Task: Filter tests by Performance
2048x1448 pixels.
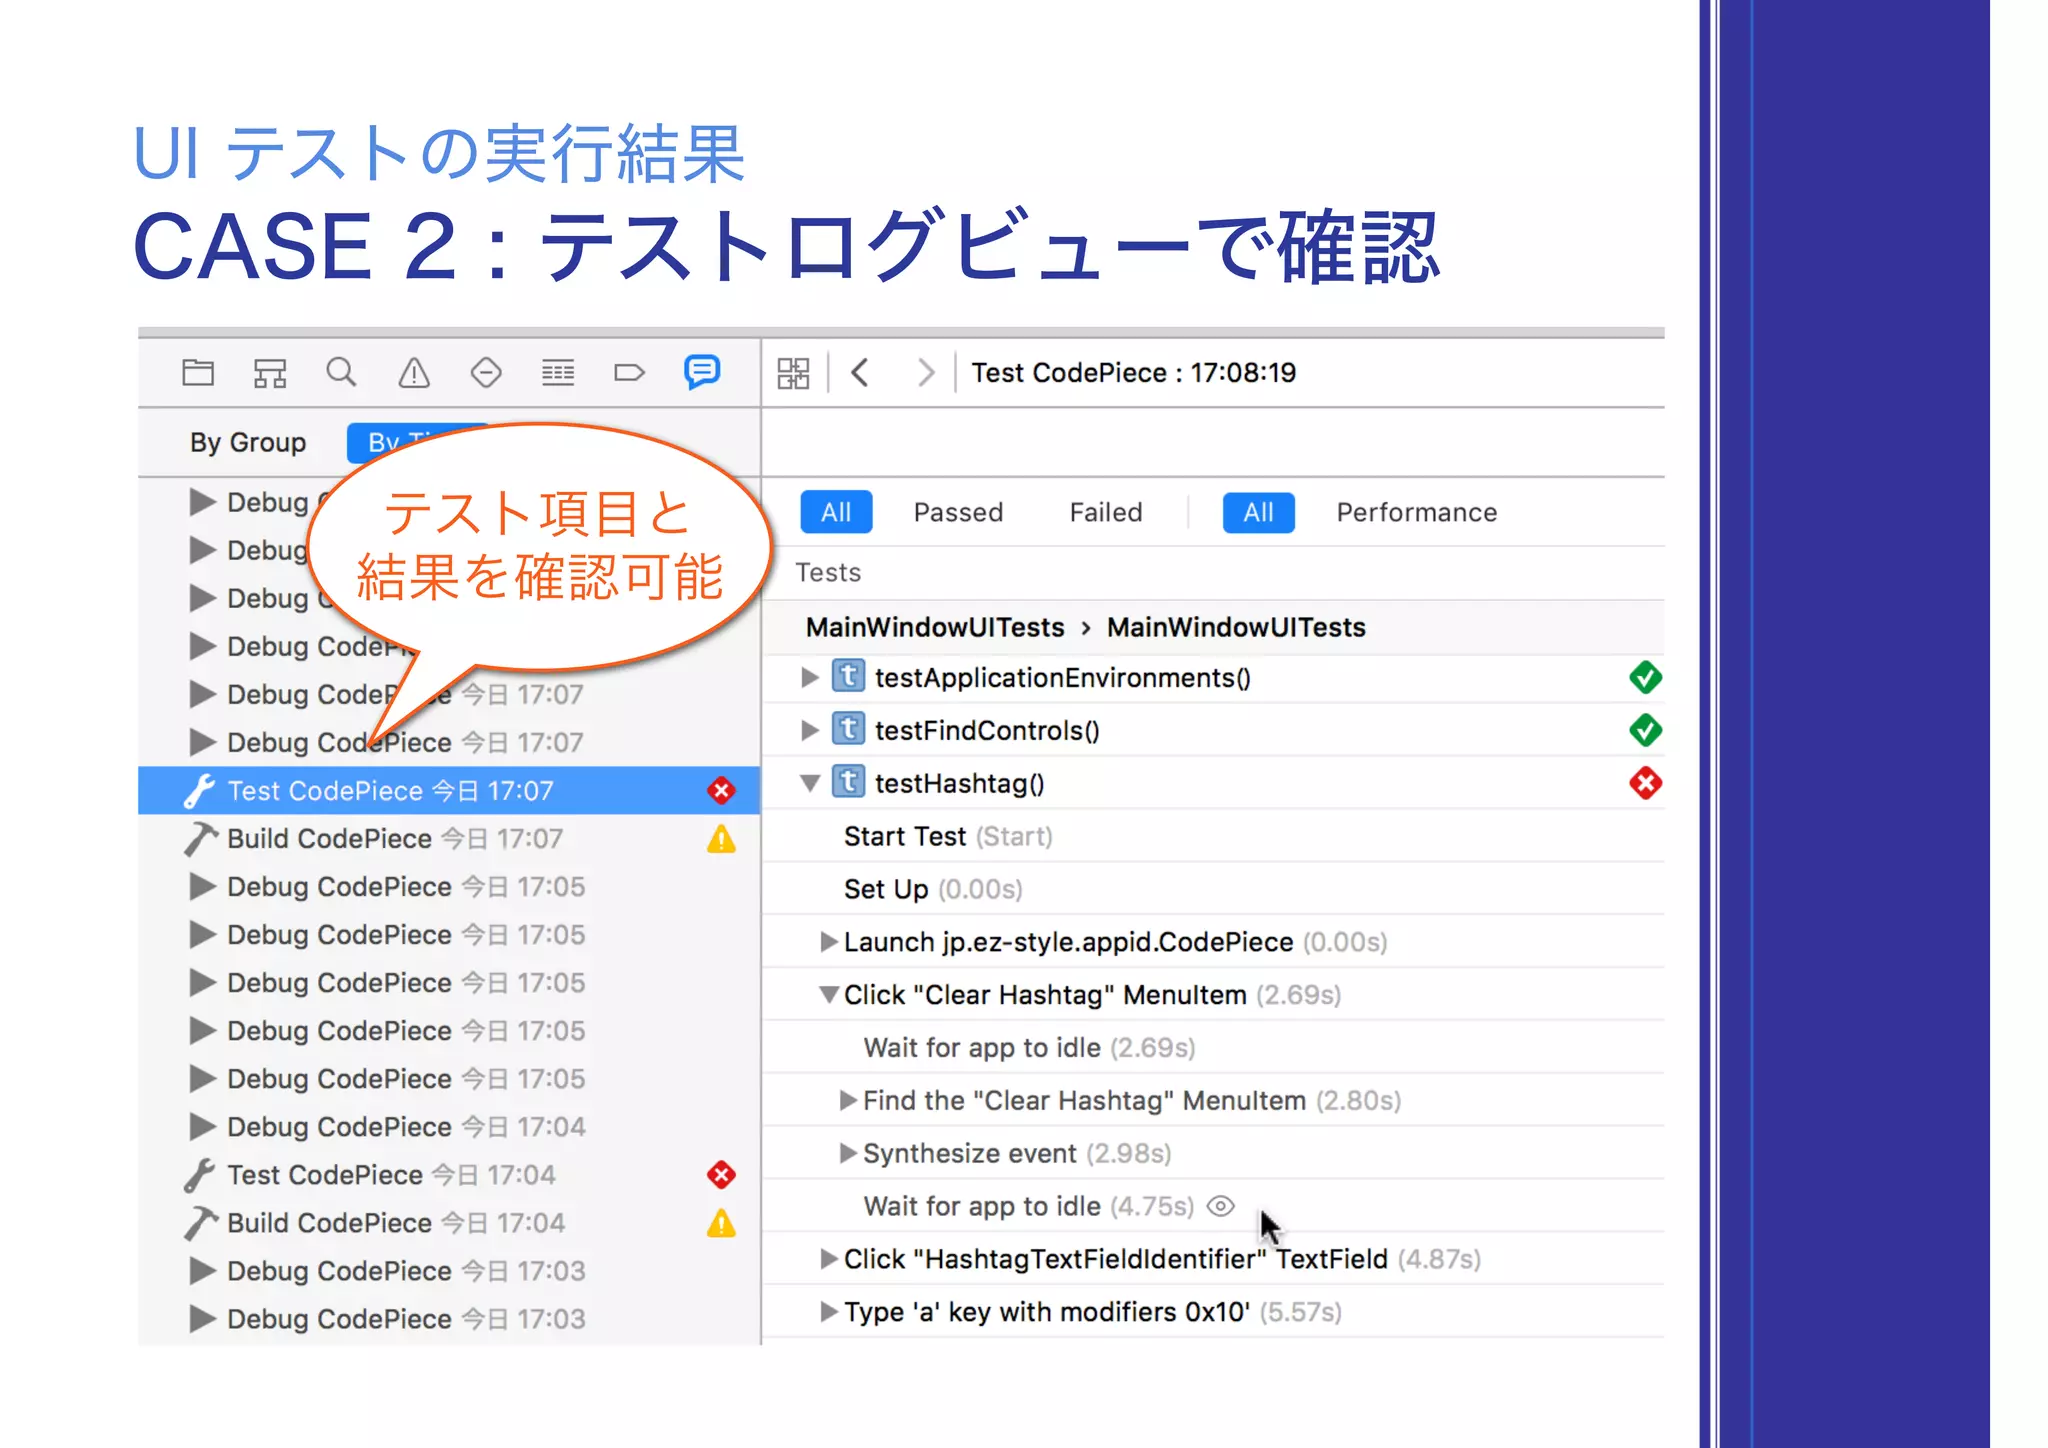Action: pos(1416,512)
